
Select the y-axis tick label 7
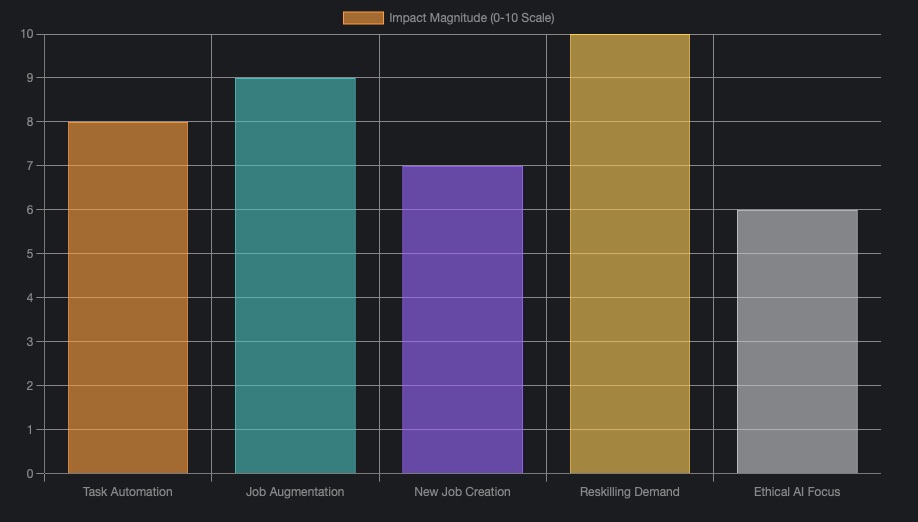[29, 166]
